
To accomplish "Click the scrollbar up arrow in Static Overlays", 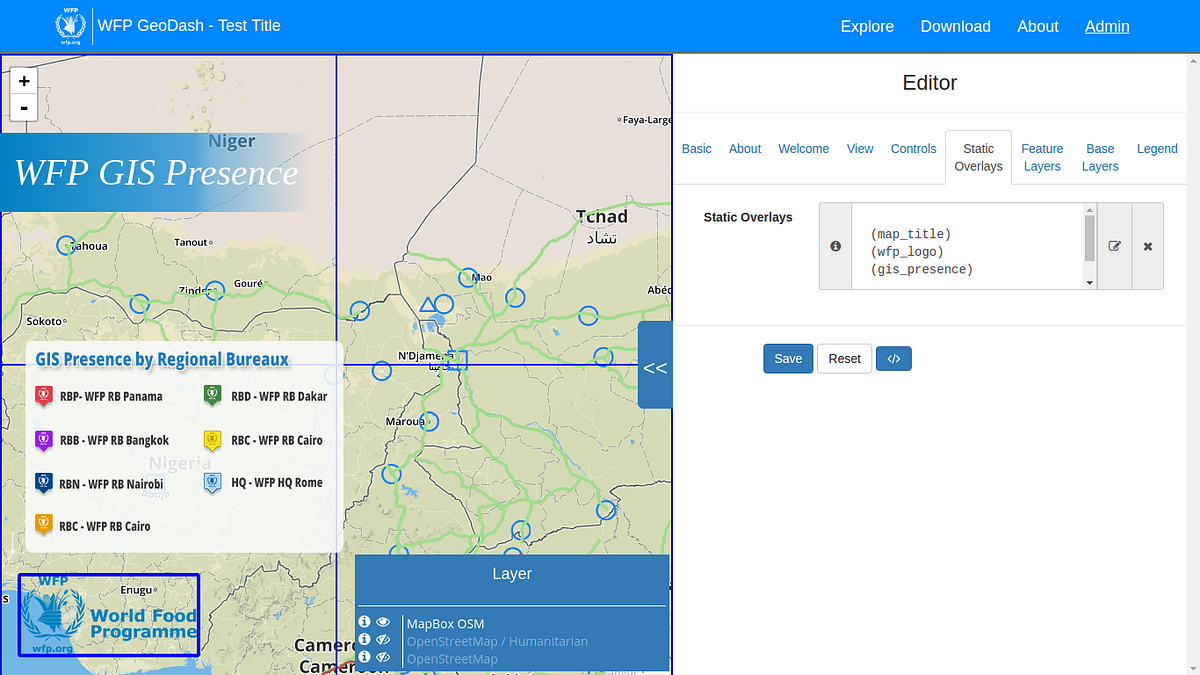I will tap(1090, 210).
